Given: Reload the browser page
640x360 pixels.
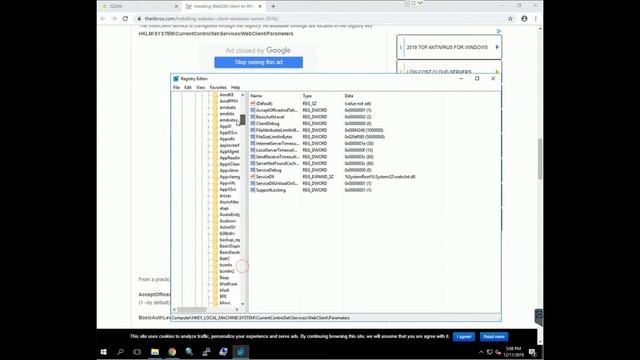Looking at the screenshot, I should [125, 19].
